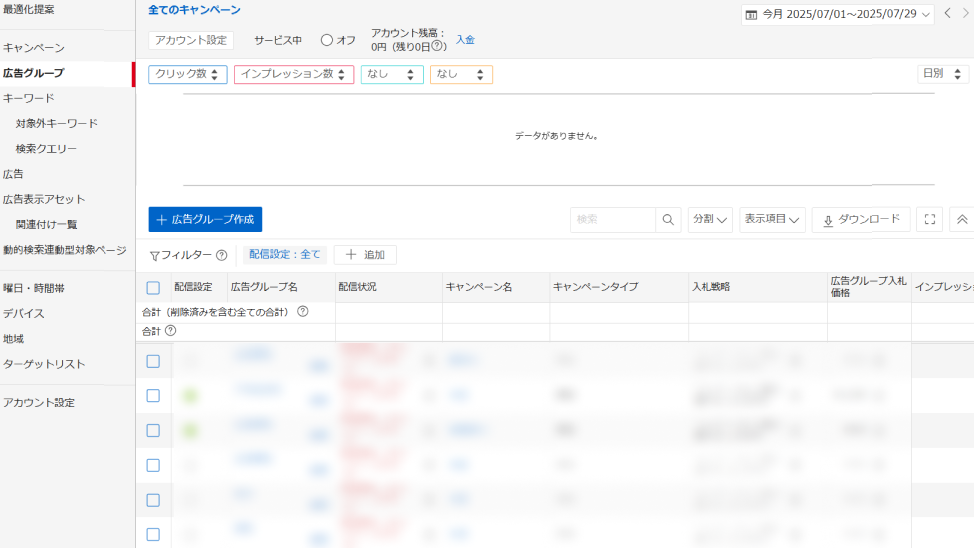The width and height of the screenshot is (974, 548).
Task: Open help icon for 合計（削除済みを含む全ての合計）
Action: pos(303,312)
